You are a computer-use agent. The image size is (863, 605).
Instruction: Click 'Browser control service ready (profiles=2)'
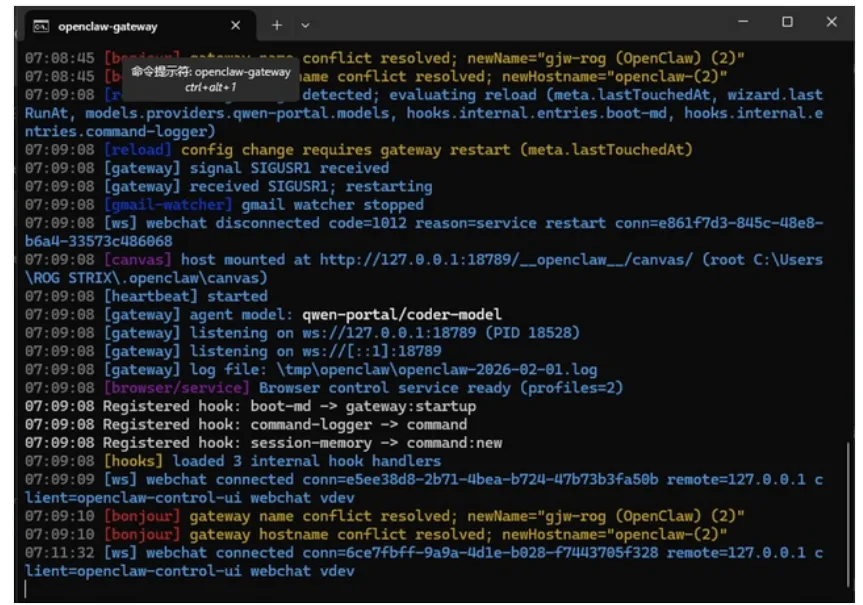click(441, 388)
